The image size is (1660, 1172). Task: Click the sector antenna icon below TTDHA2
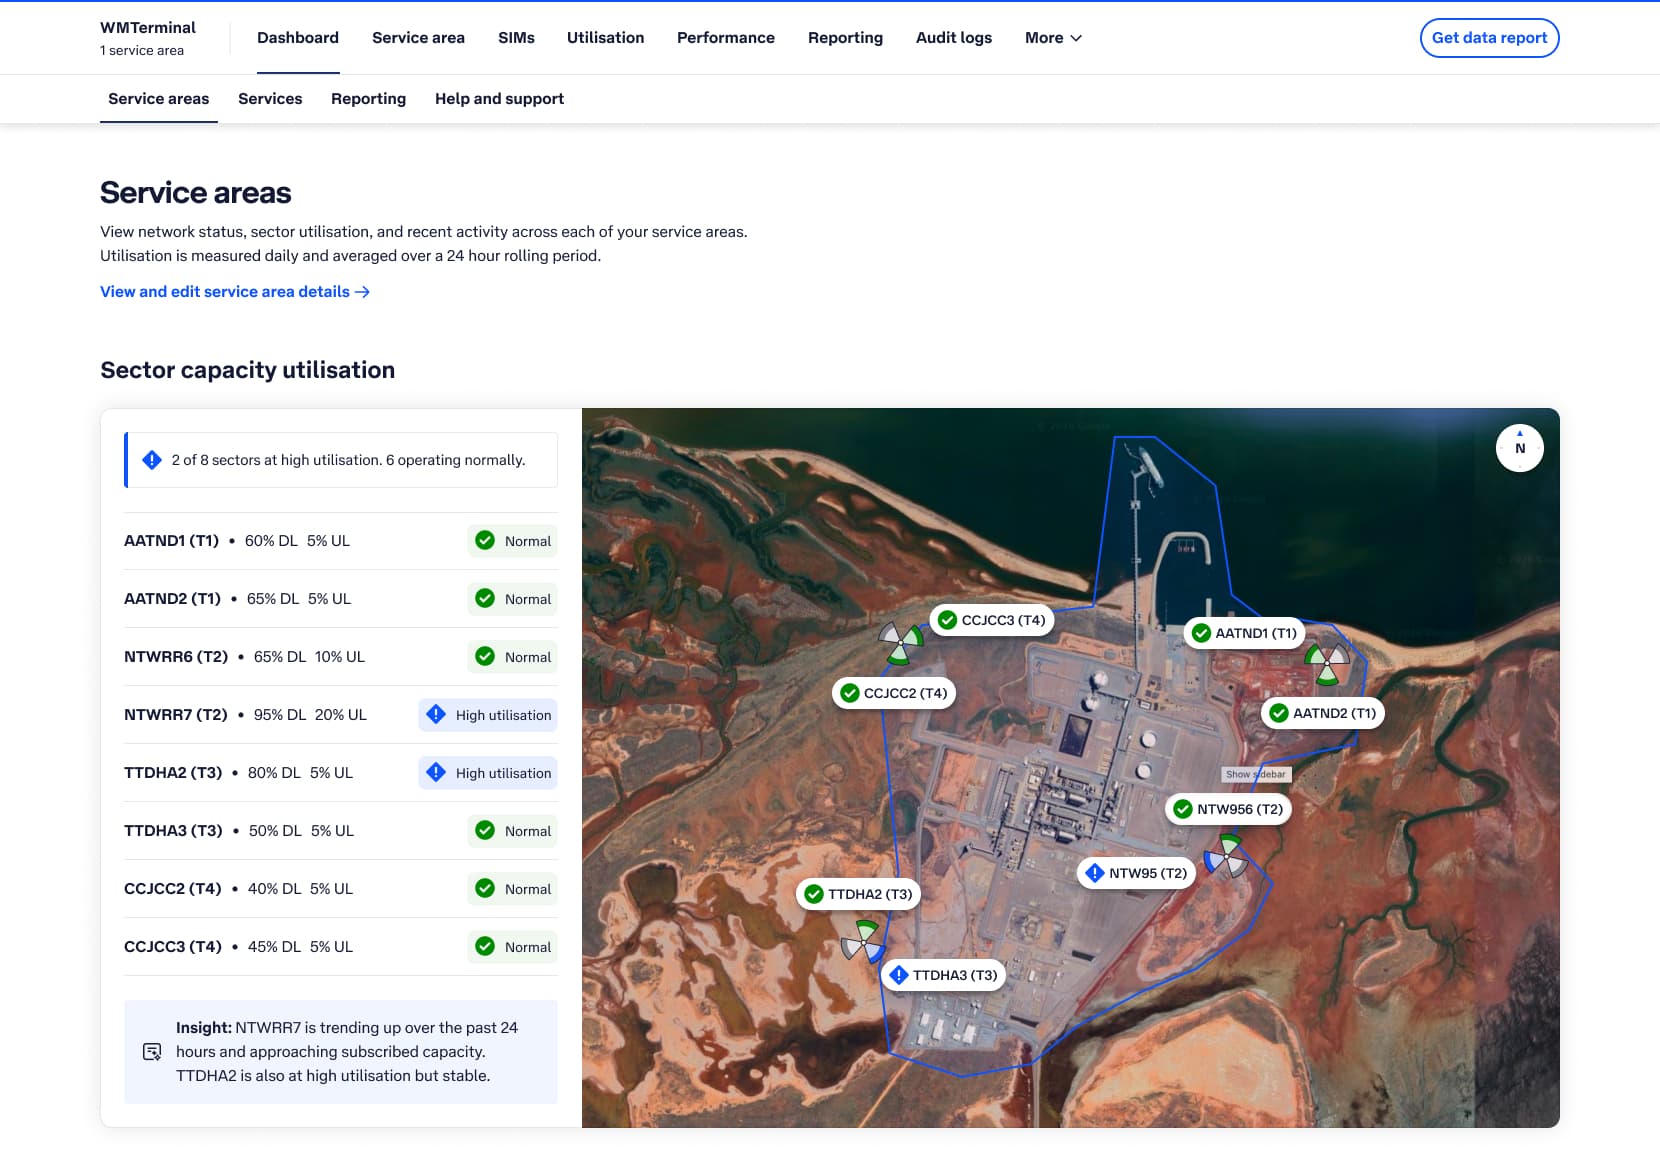[x=862, y=942]
